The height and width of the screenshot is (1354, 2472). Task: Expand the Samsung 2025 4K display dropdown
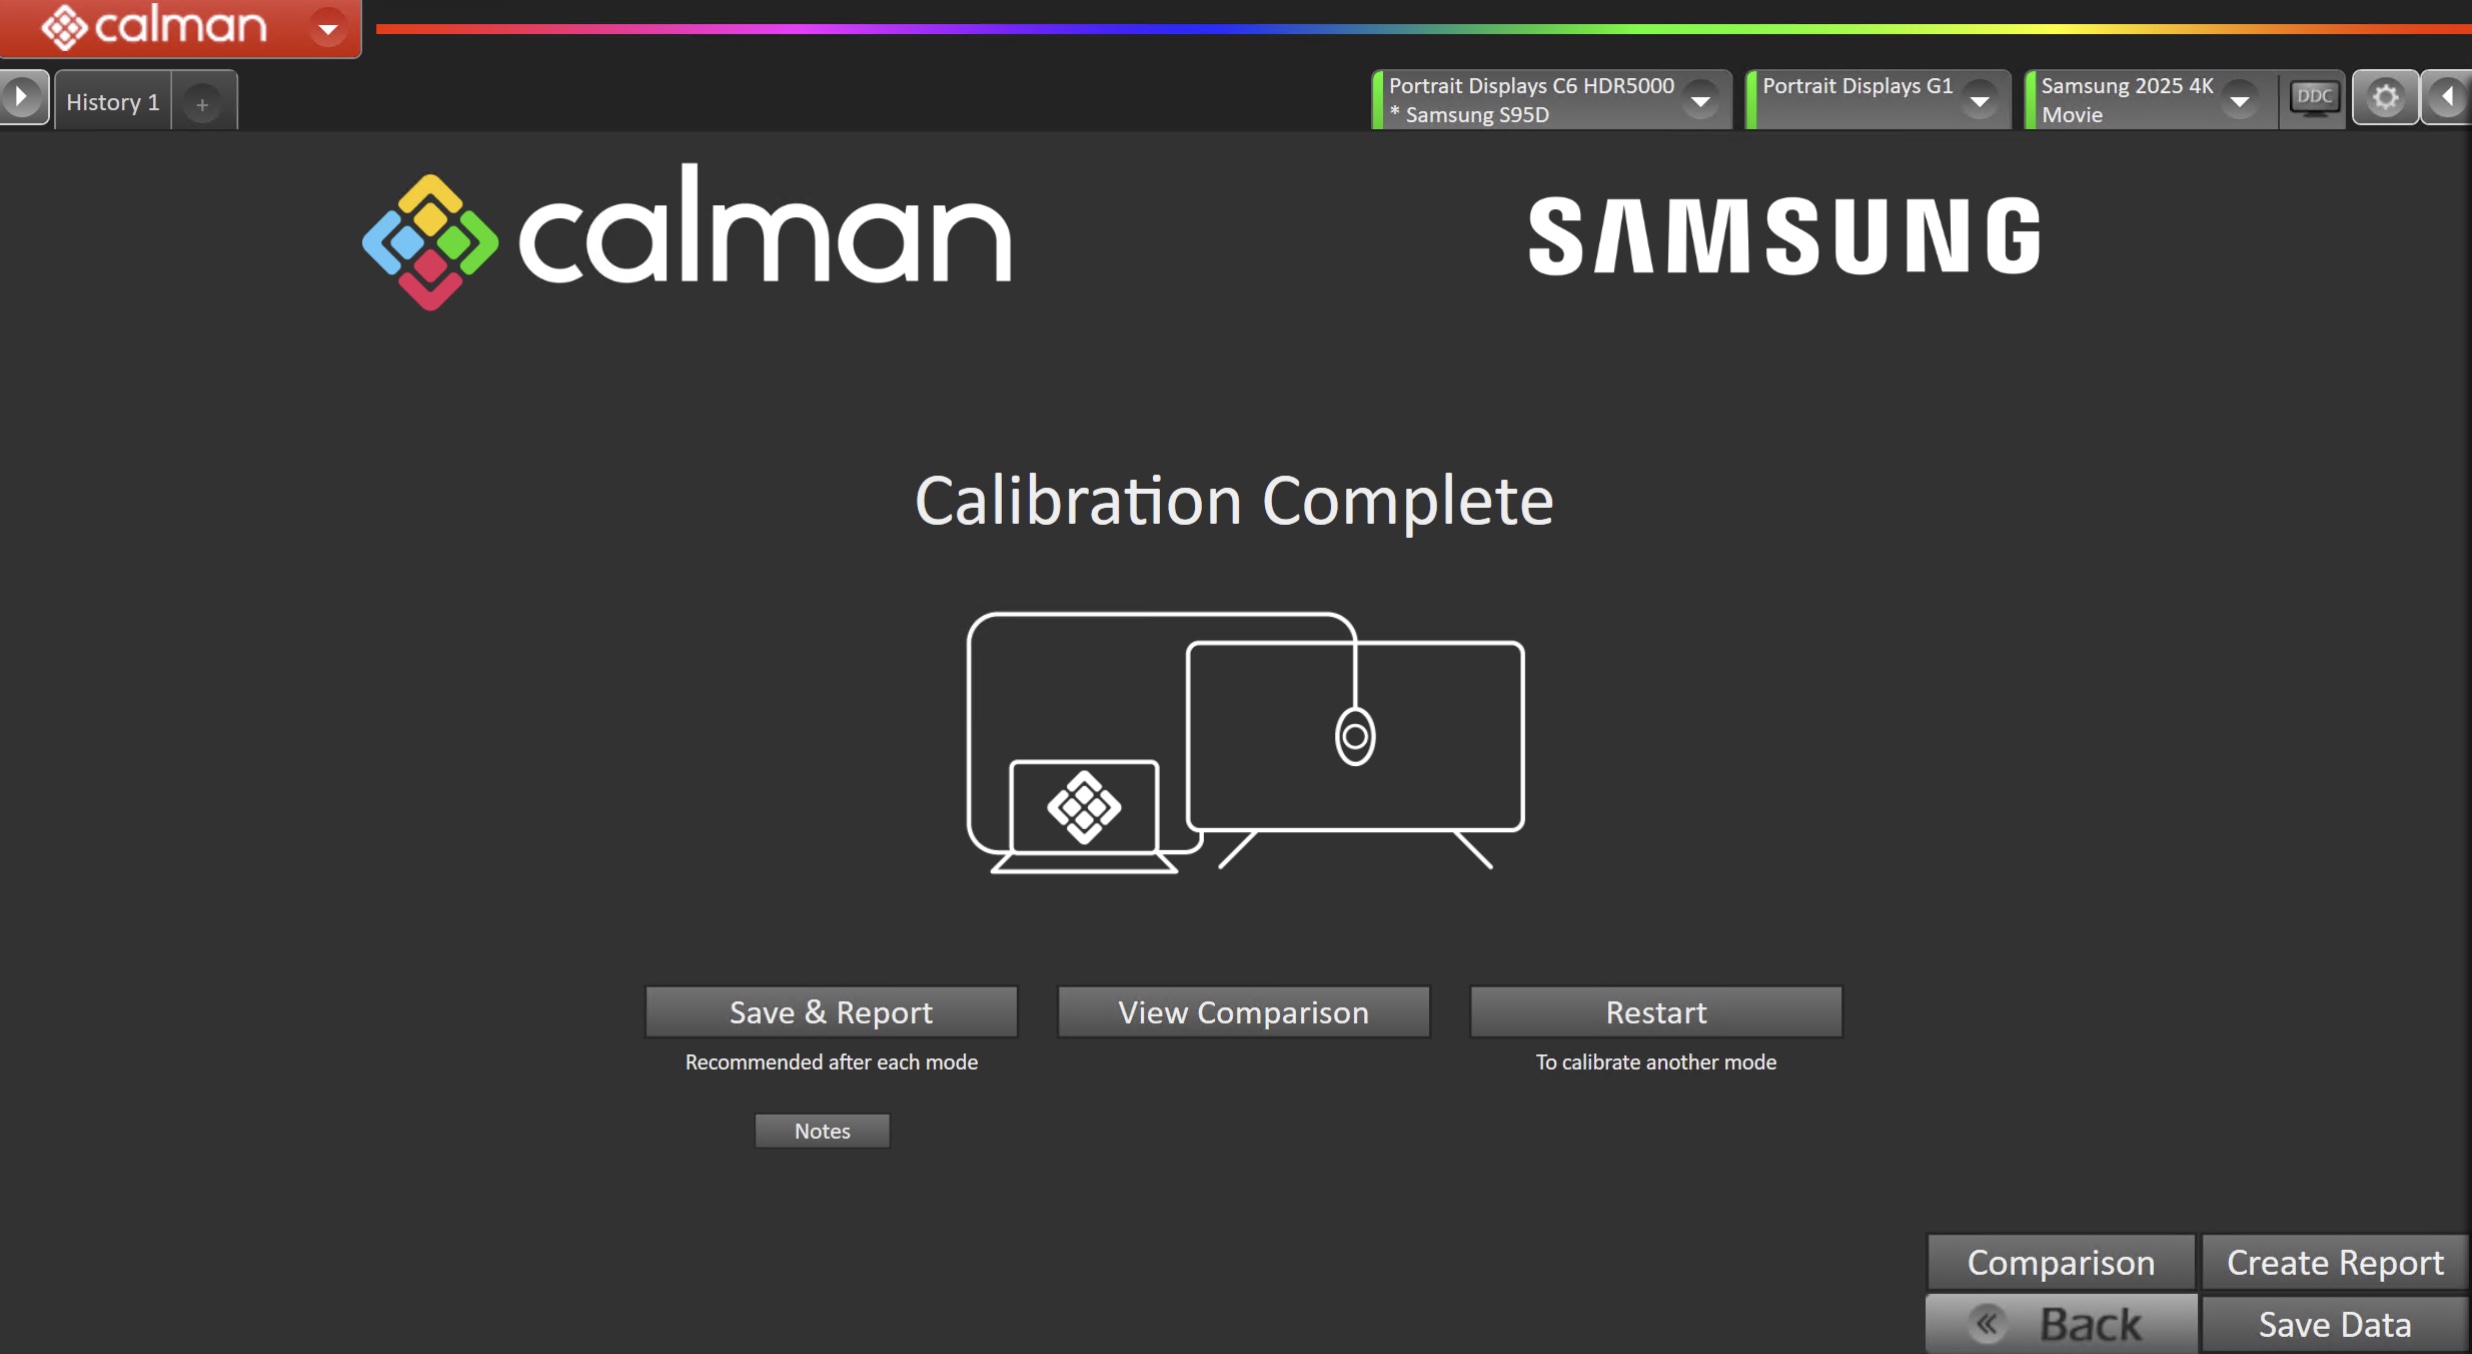pos(2240,100)
